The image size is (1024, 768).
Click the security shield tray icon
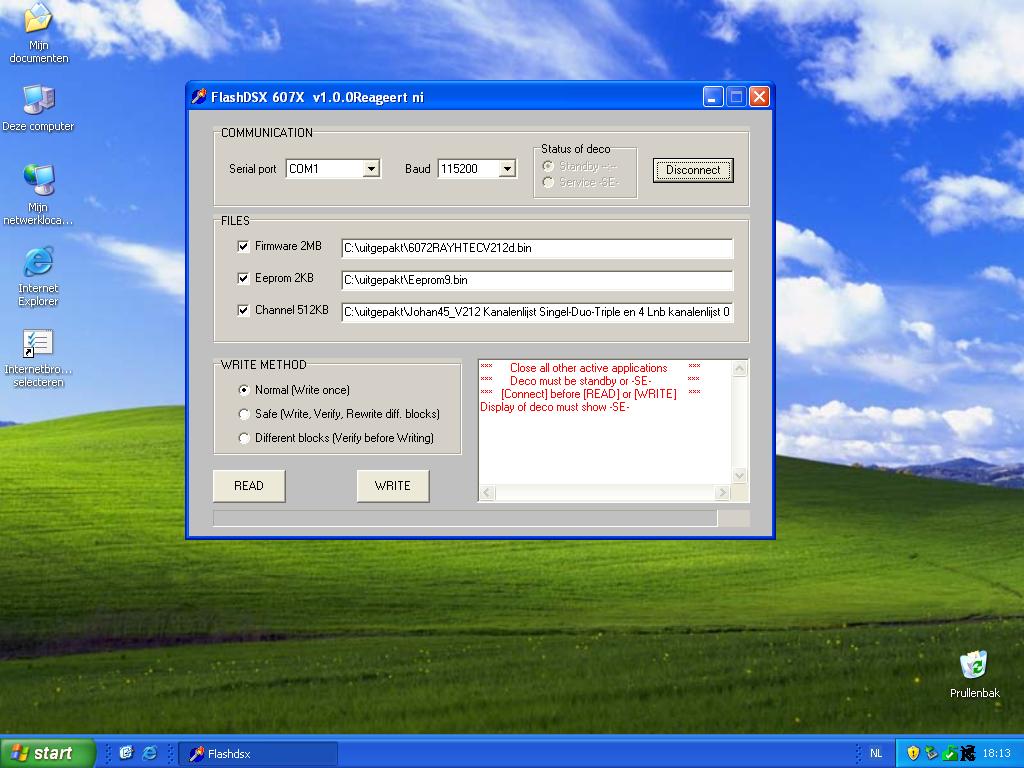(913, 753)
